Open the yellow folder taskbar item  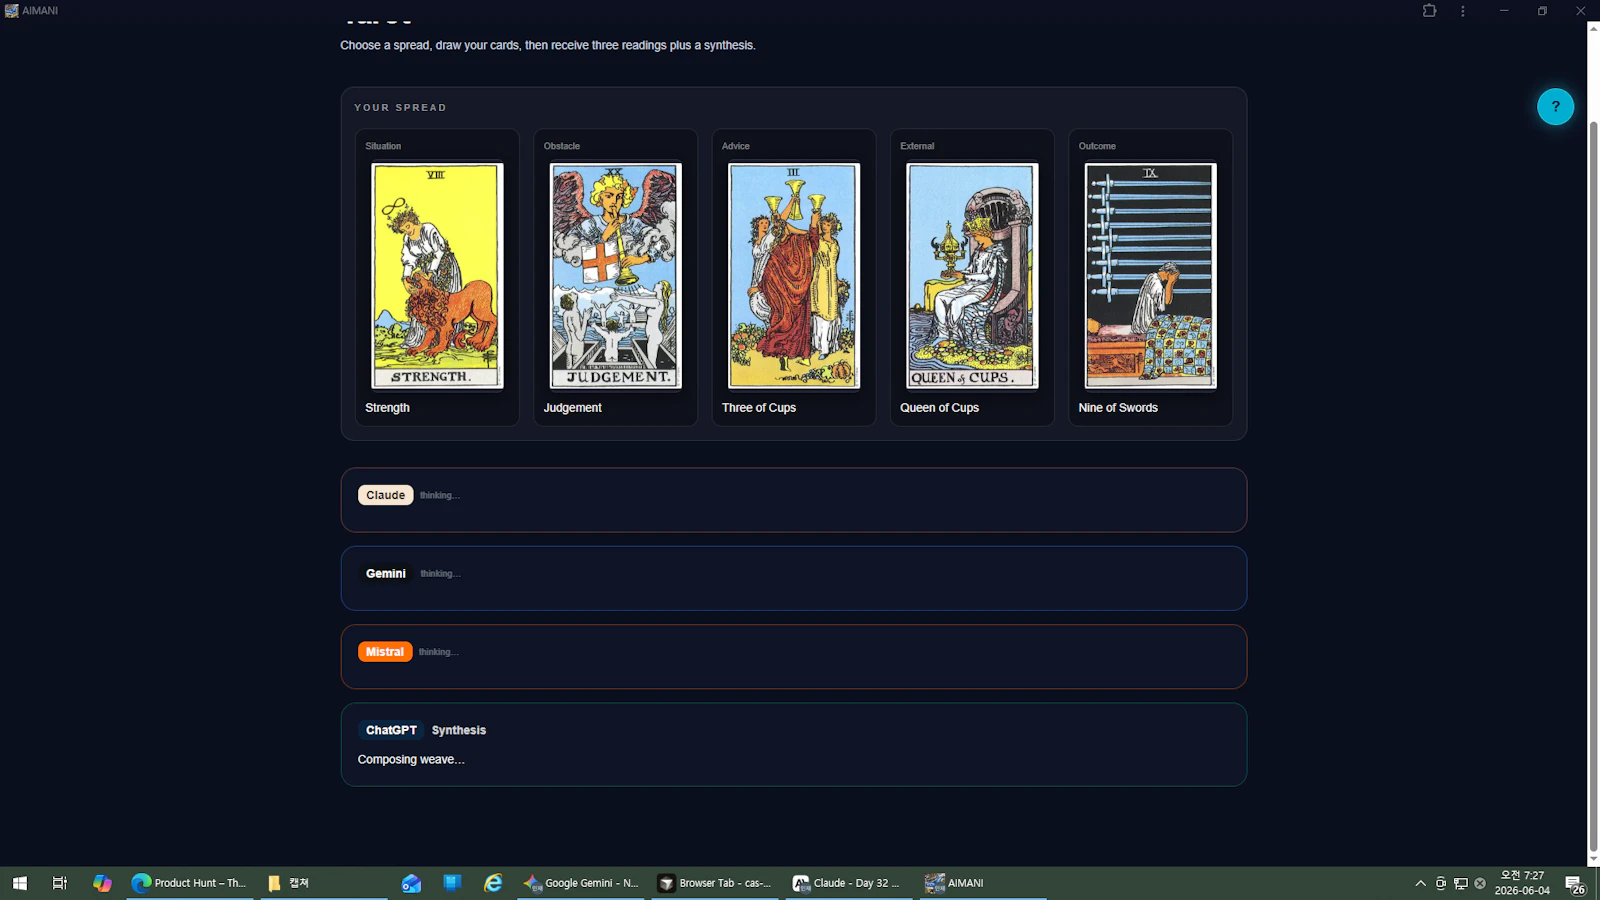click(323, 883)
